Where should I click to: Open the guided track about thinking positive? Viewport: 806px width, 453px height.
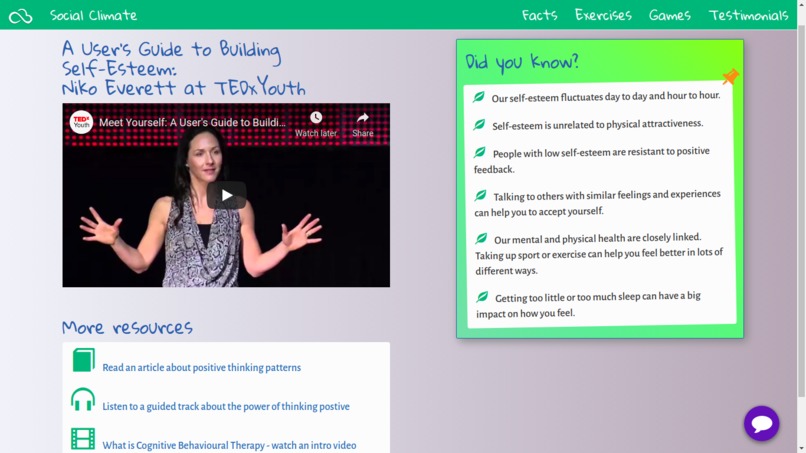pyautogui.click(x=226, y=406)
